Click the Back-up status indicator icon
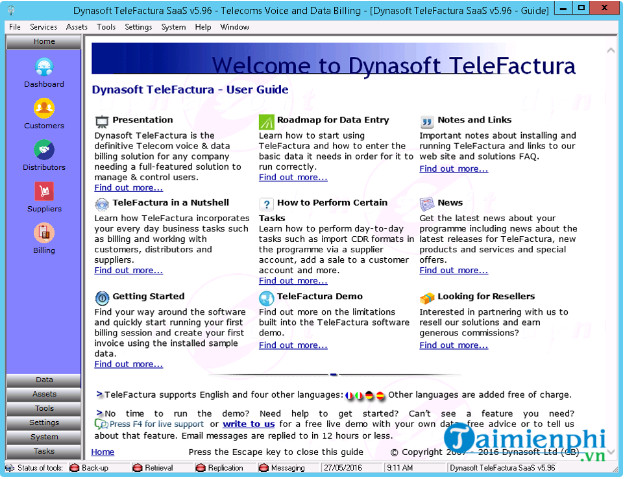The width and height of the screenshot is (624, 479). [74, 468]
